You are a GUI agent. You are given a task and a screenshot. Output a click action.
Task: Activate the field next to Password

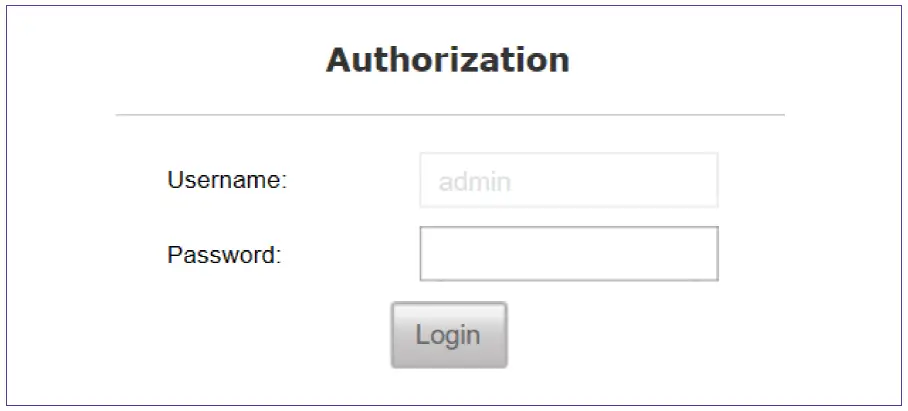tap(568, 254)
